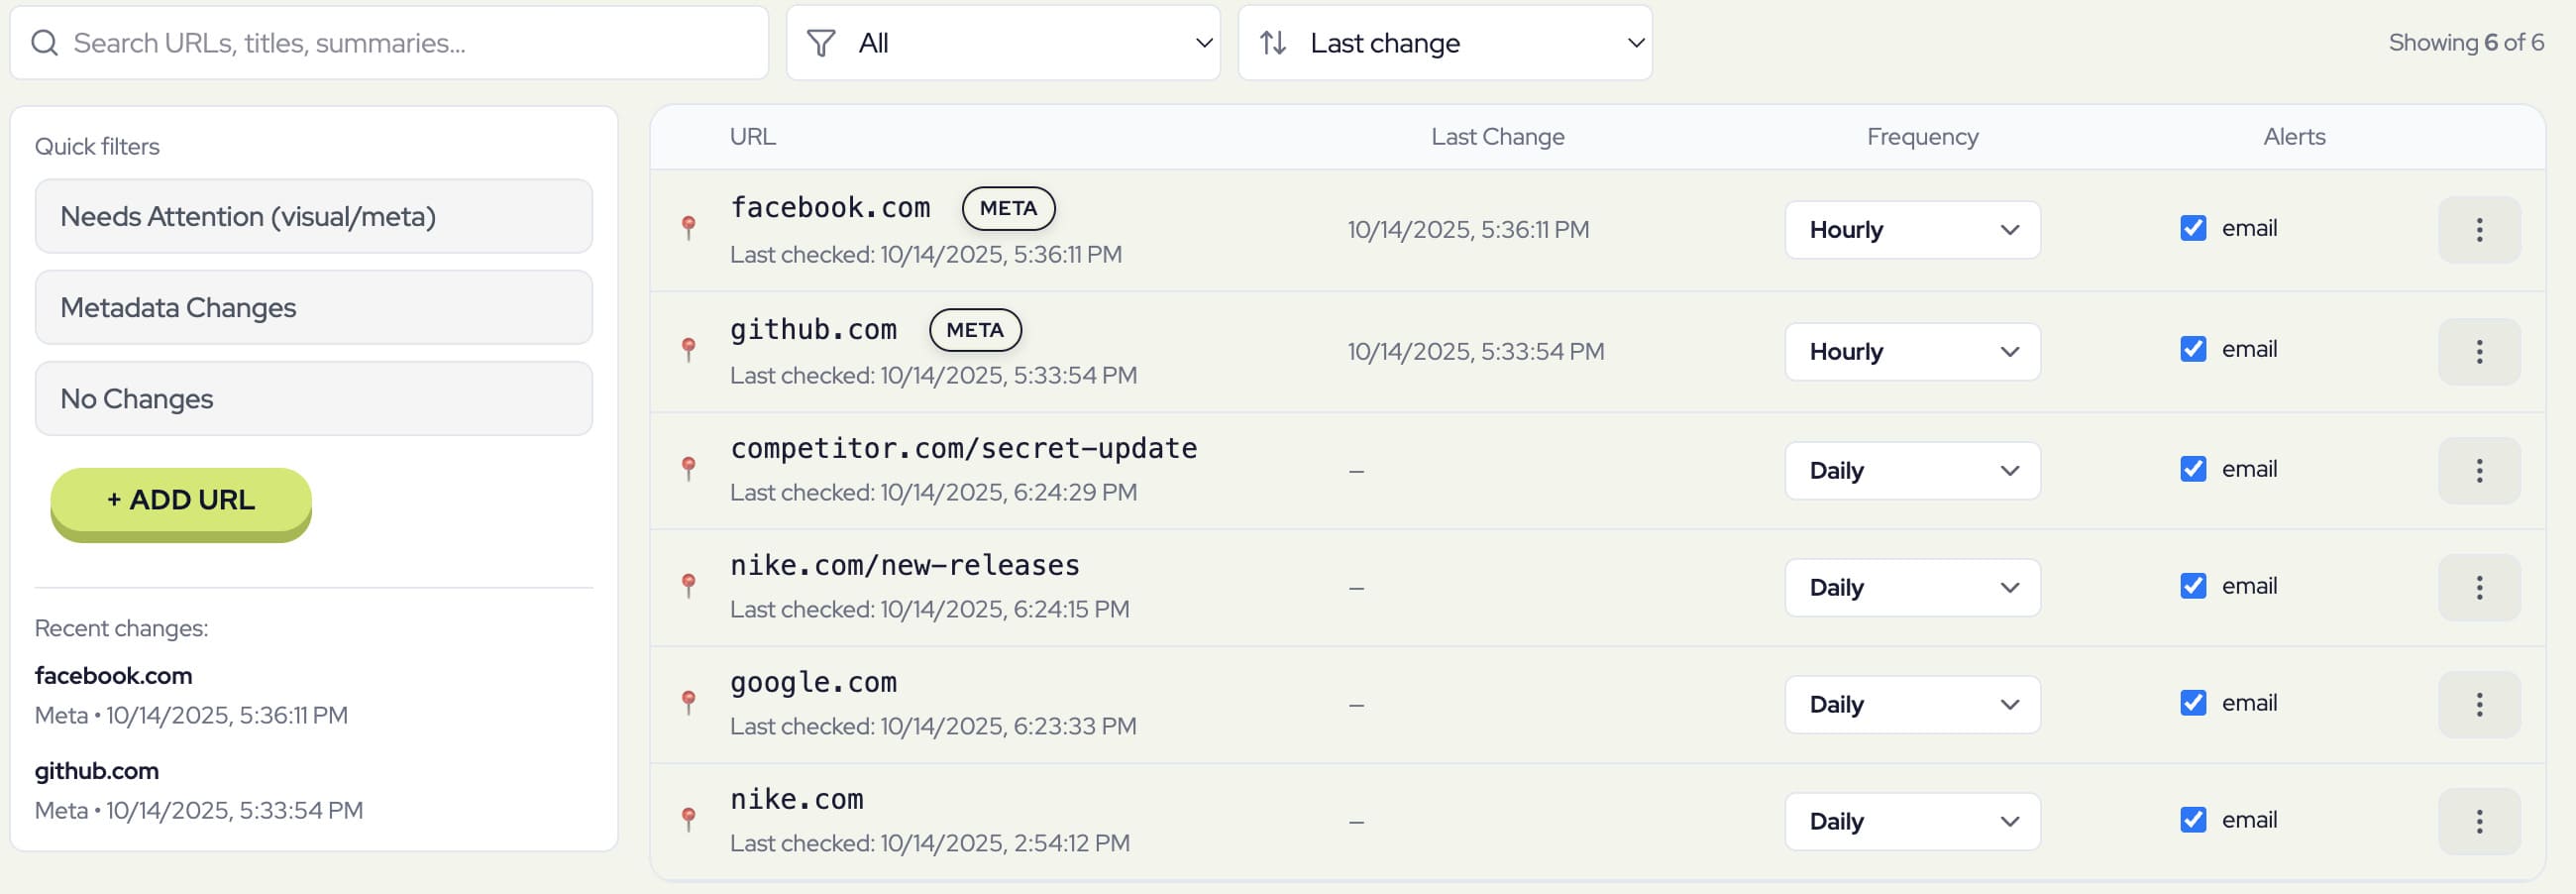The width and height of the screenshot is (2576, 894).
Task: Open the three-dot menu for facebook.com
Action: click(x=2479, y=229)
